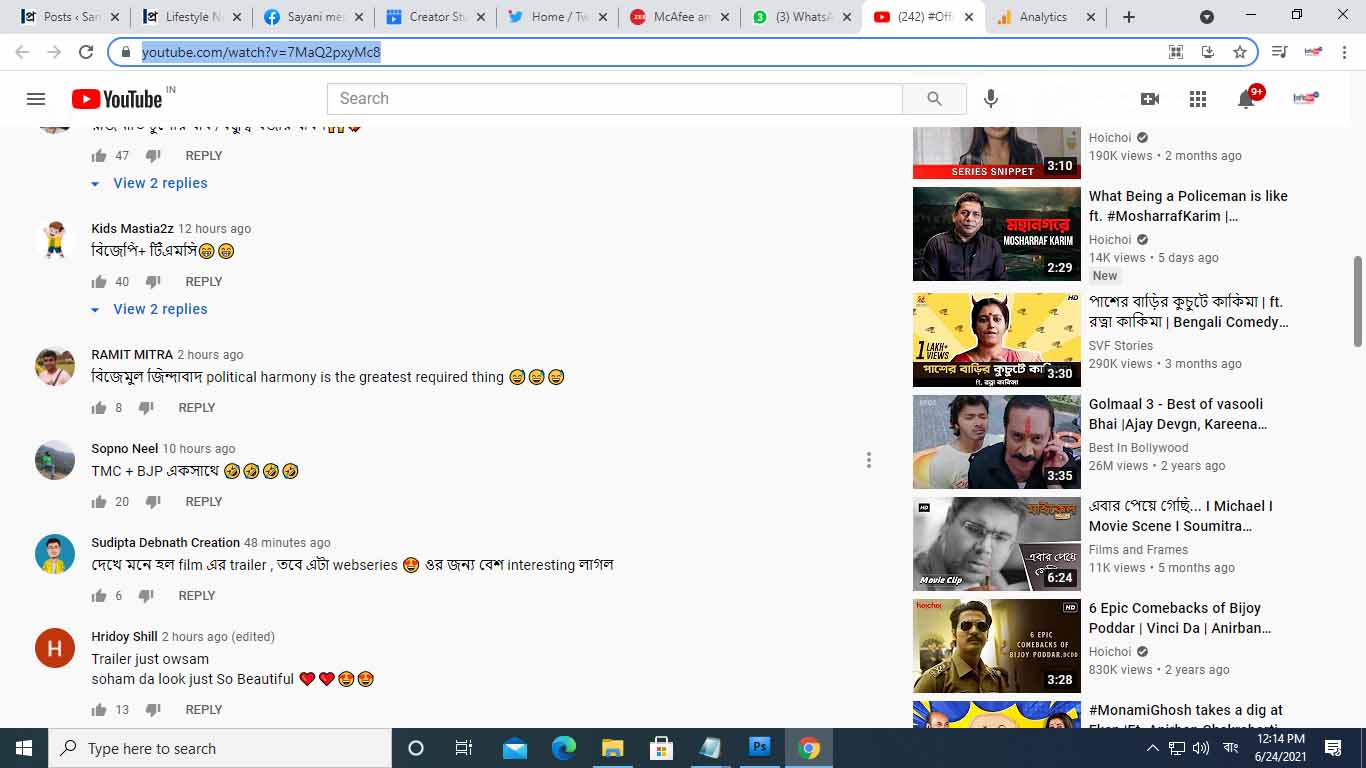Open Sopno Neel's channel avatar
This screenshot has height=768, width=1366.
click(x=55, y=460)
